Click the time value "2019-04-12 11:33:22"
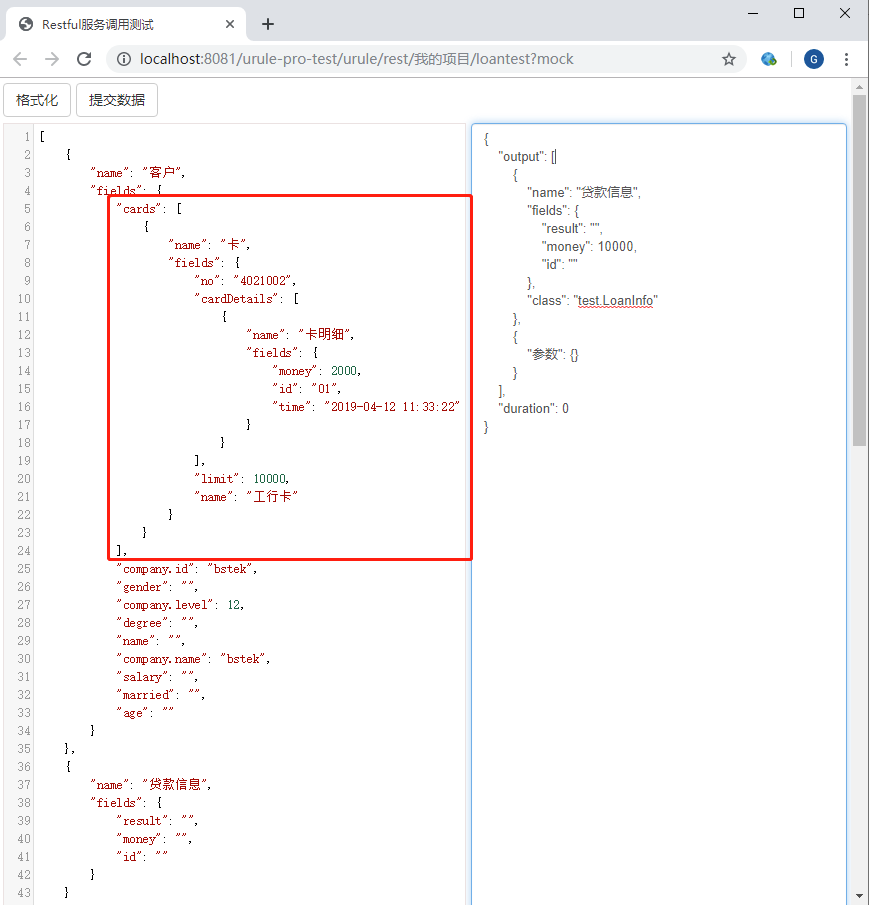This screenshot has width=869, height=905. click(x=392, y=407)
